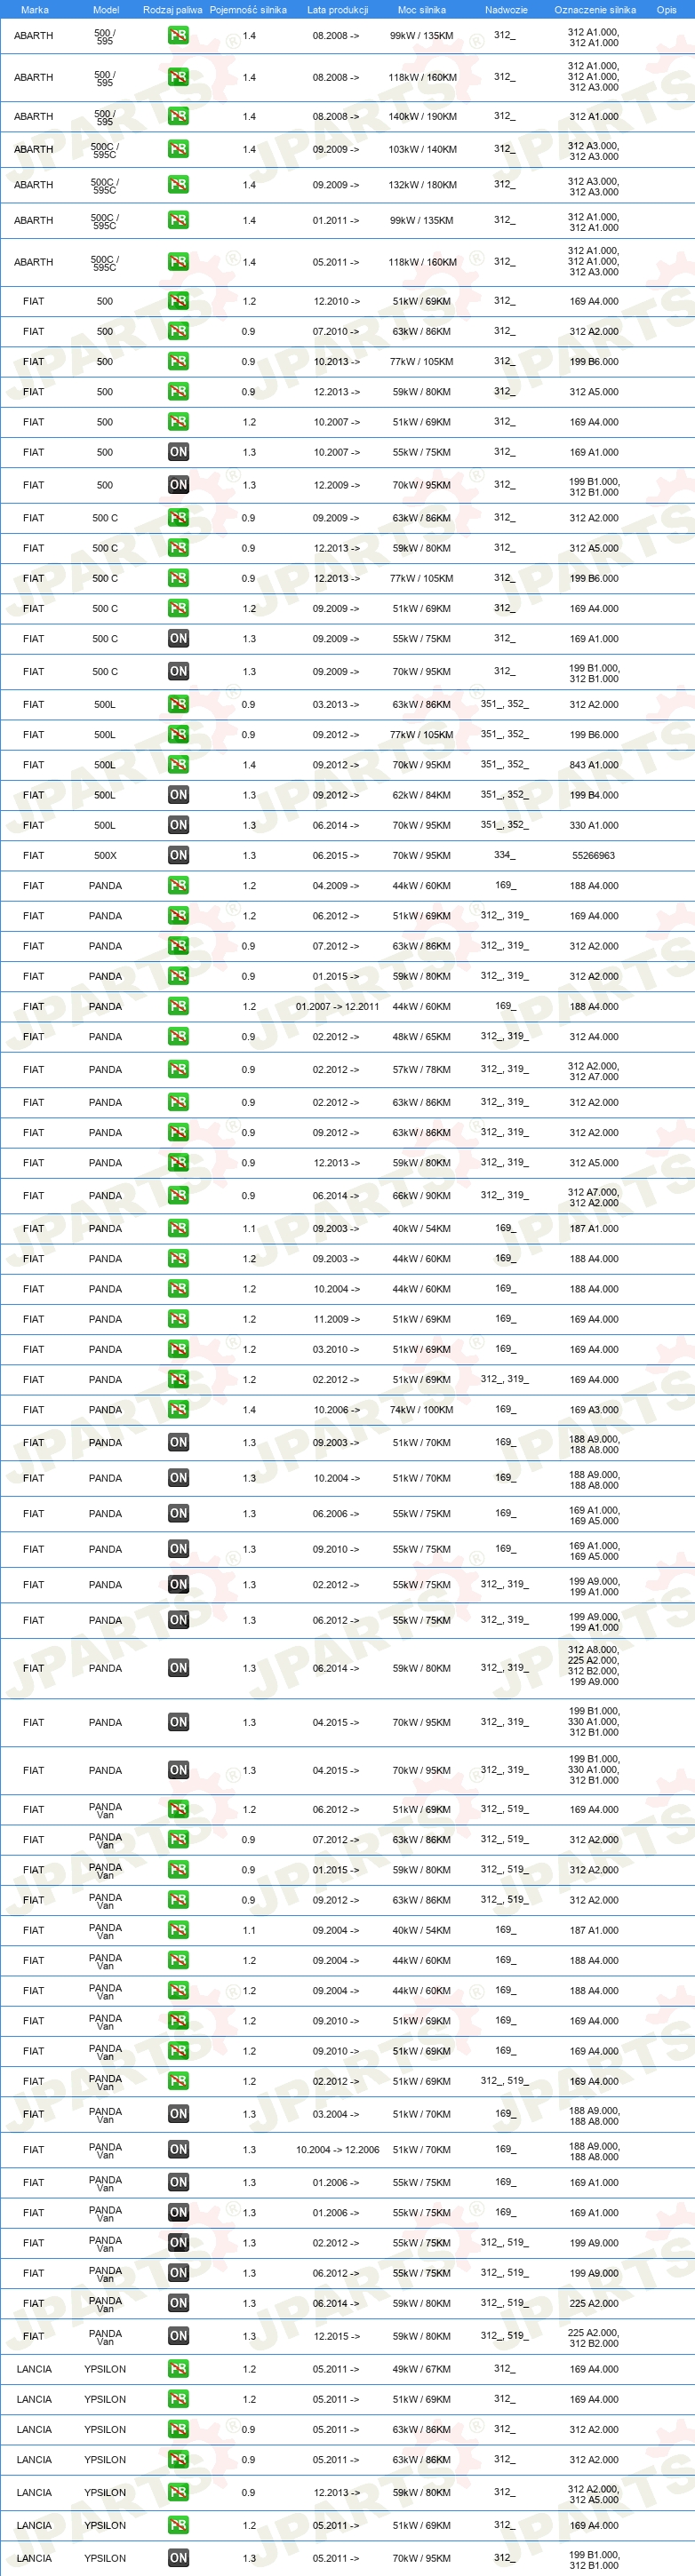The height and width of the screenshot is (2576, 695).
Task: Click body code 334_ in 500X row
Action: (x=504, y=855)
